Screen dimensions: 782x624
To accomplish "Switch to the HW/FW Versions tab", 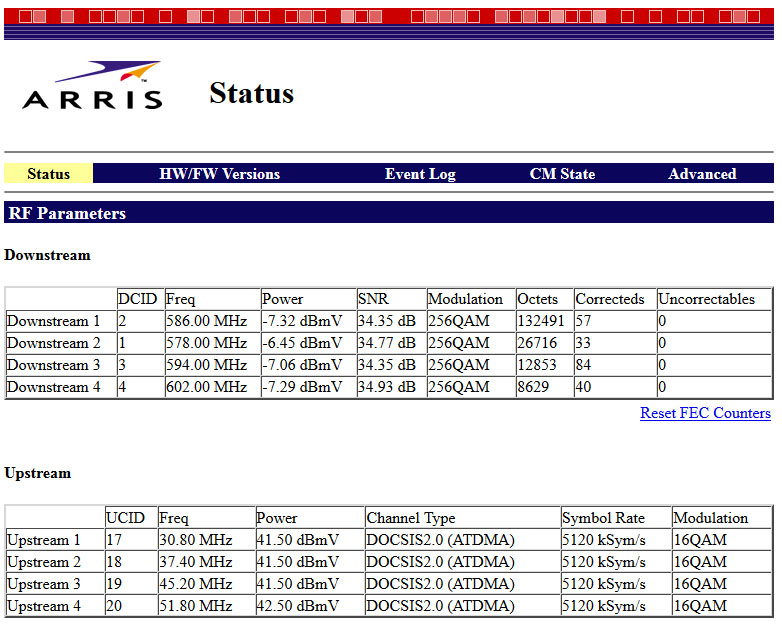I will point(219,174).
